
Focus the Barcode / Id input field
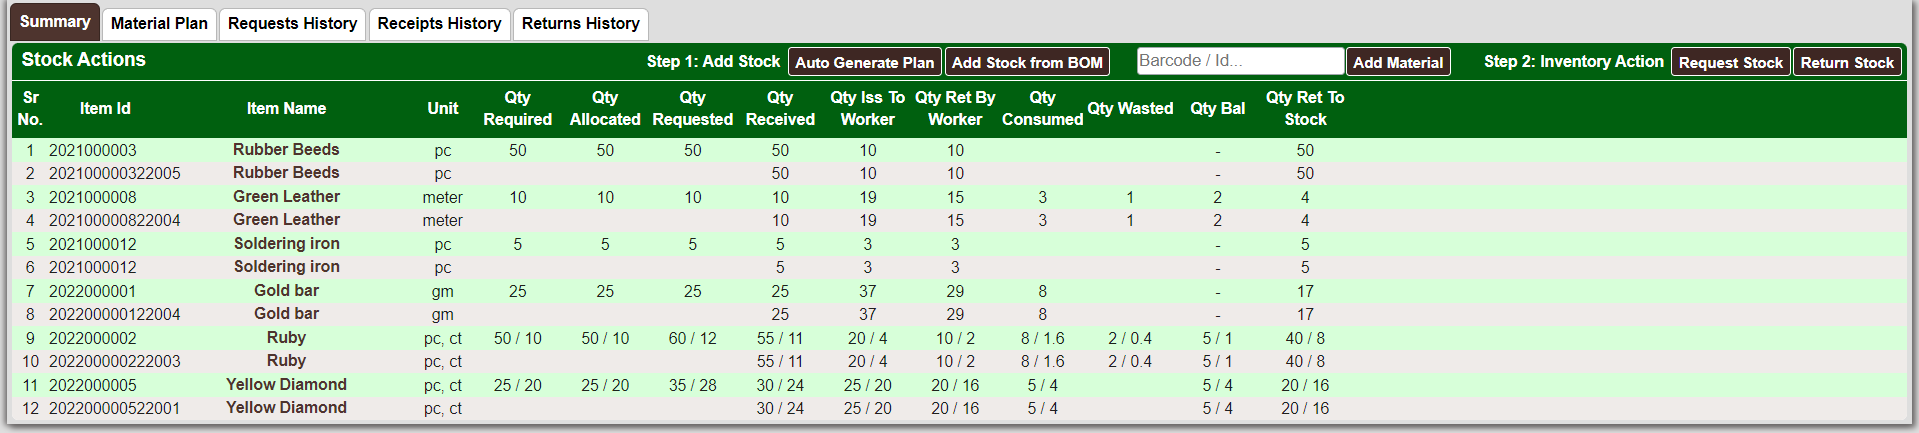(x=1240, y=61)
